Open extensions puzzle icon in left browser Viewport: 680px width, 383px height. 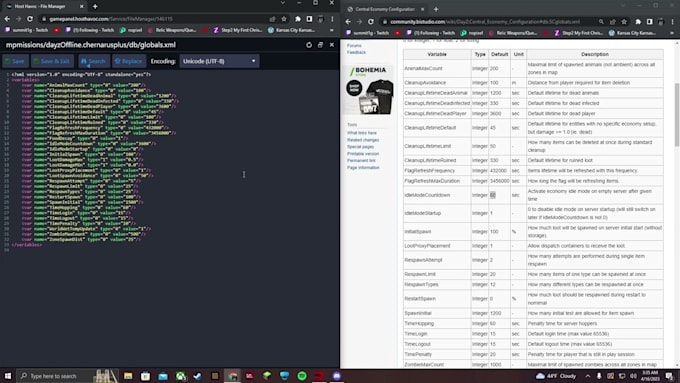tap(298, 19)
